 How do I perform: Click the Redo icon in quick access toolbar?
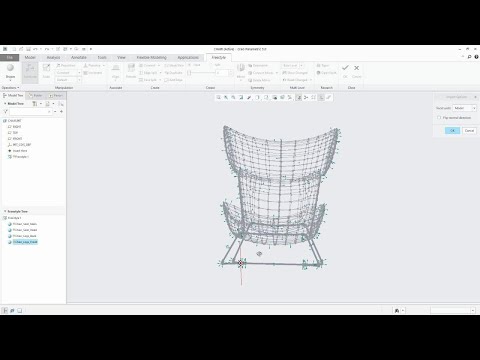pos(47,49)
